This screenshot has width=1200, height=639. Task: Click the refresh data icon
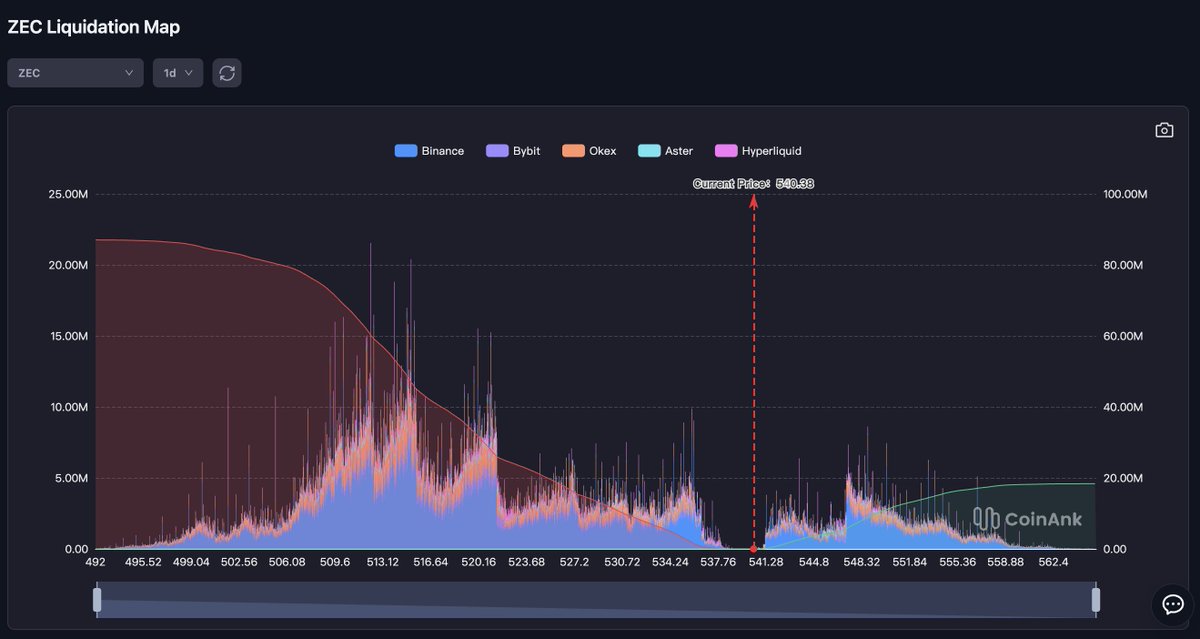click(227, 73)
